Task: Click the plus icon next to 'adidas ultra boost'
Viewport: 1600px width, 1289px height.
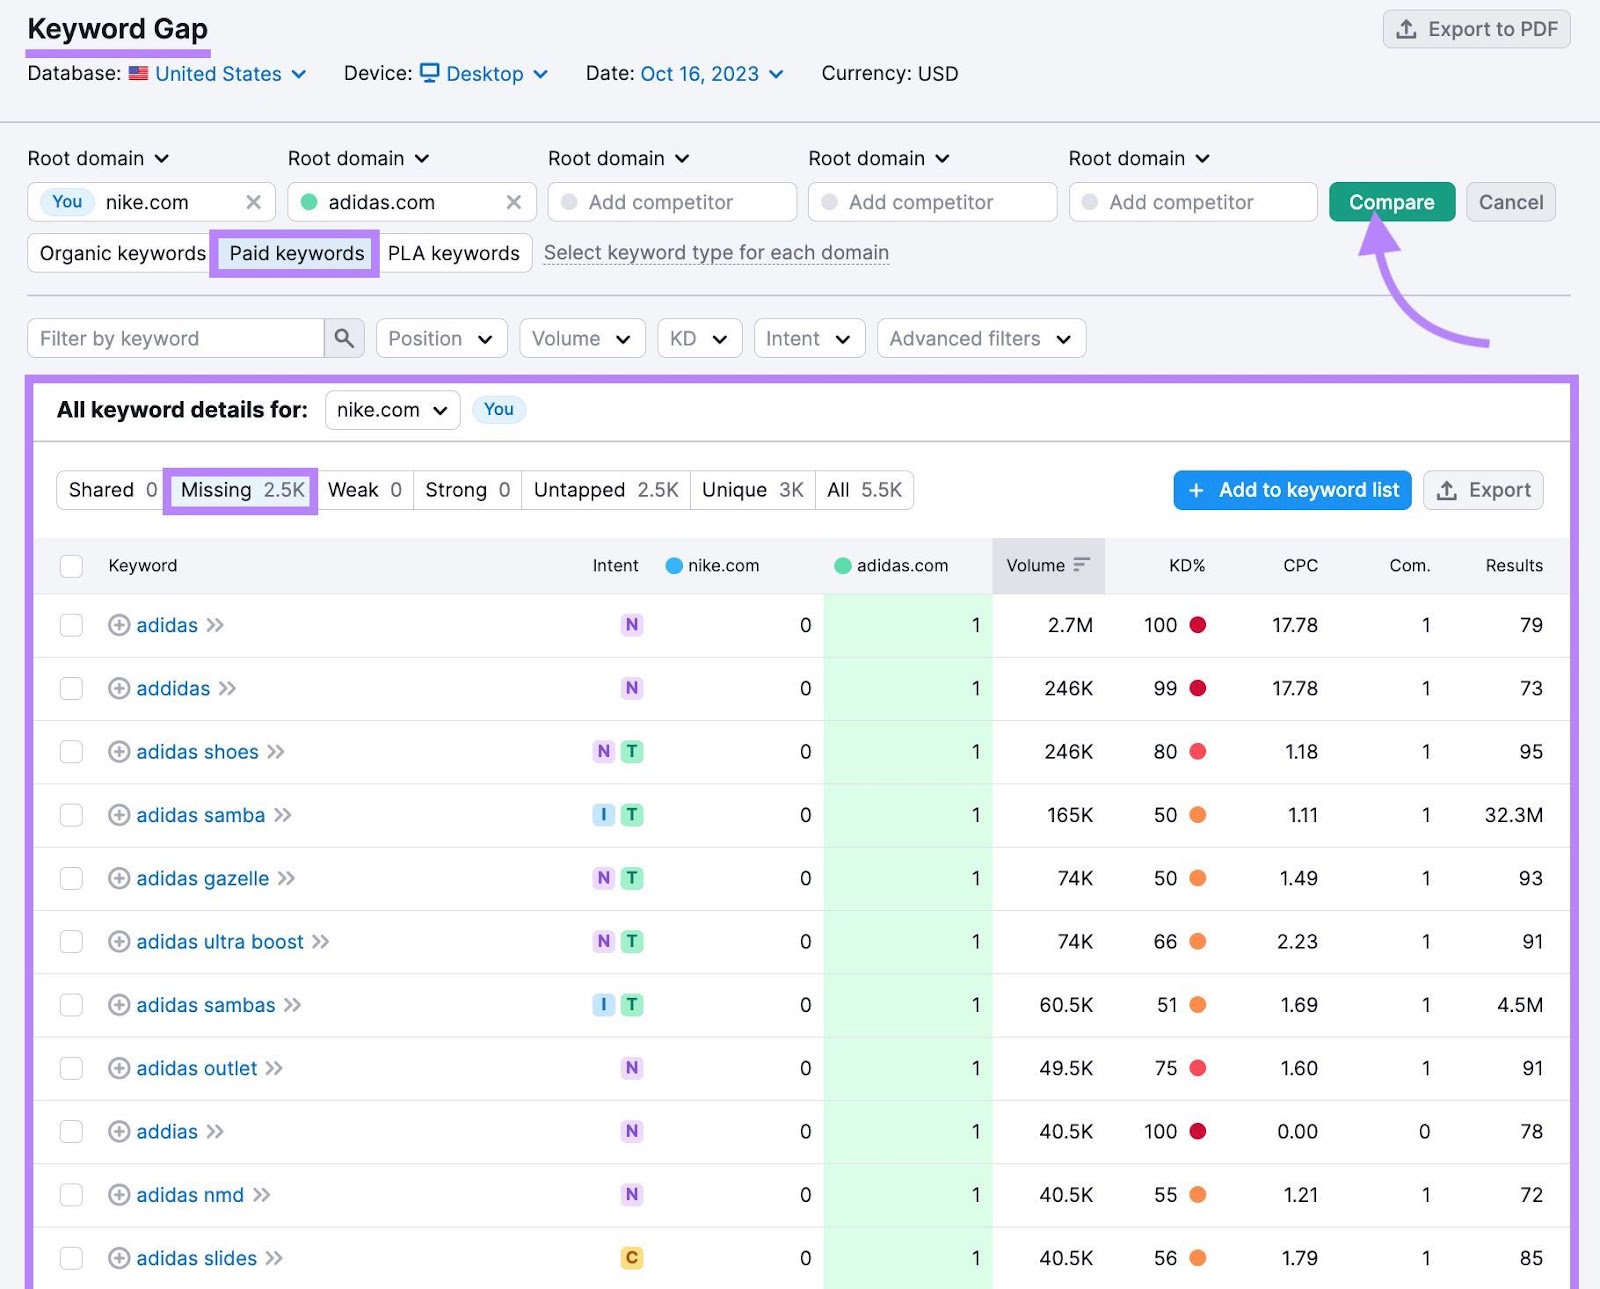Action: click(119, 941)
